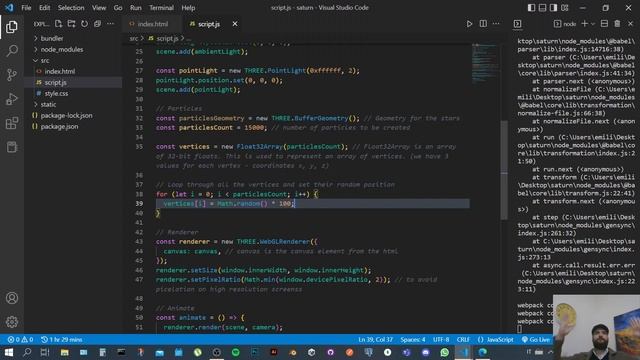
Task: Click the particlesCount value 15000 on line 33
Action: pos(254,128)
